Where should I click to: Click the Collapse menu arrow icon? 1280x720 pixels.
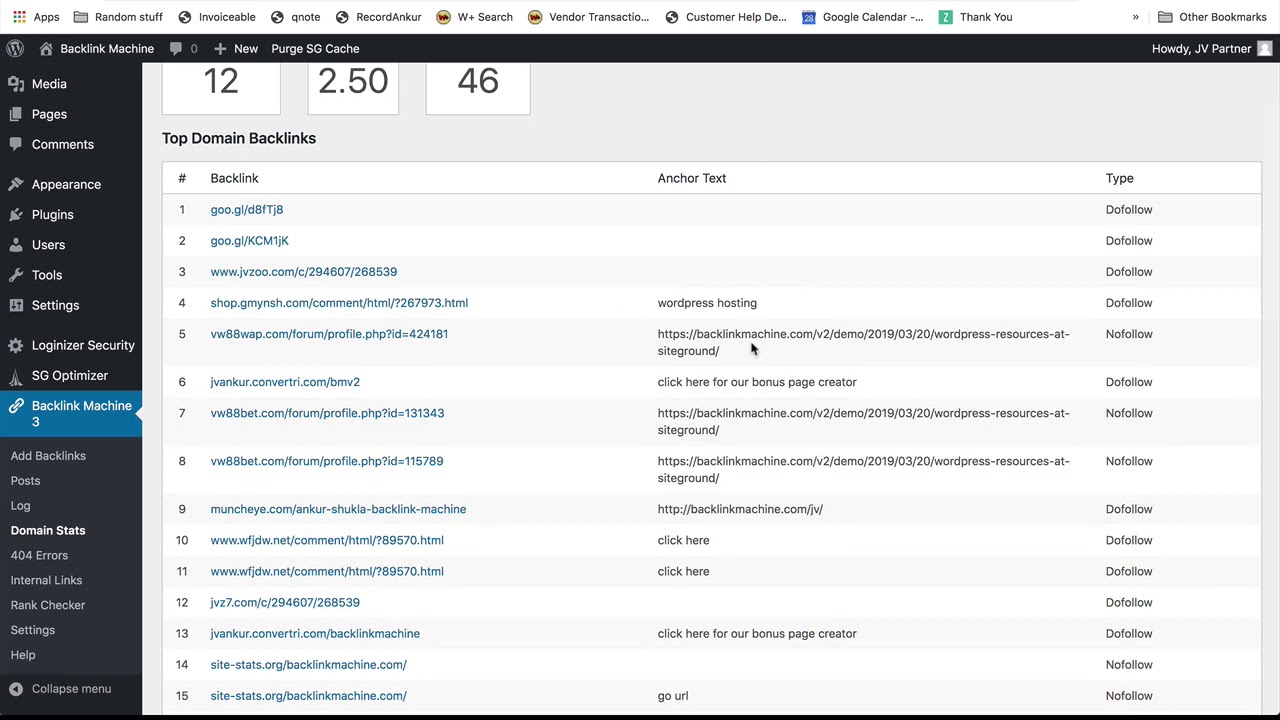coord(16,689)
